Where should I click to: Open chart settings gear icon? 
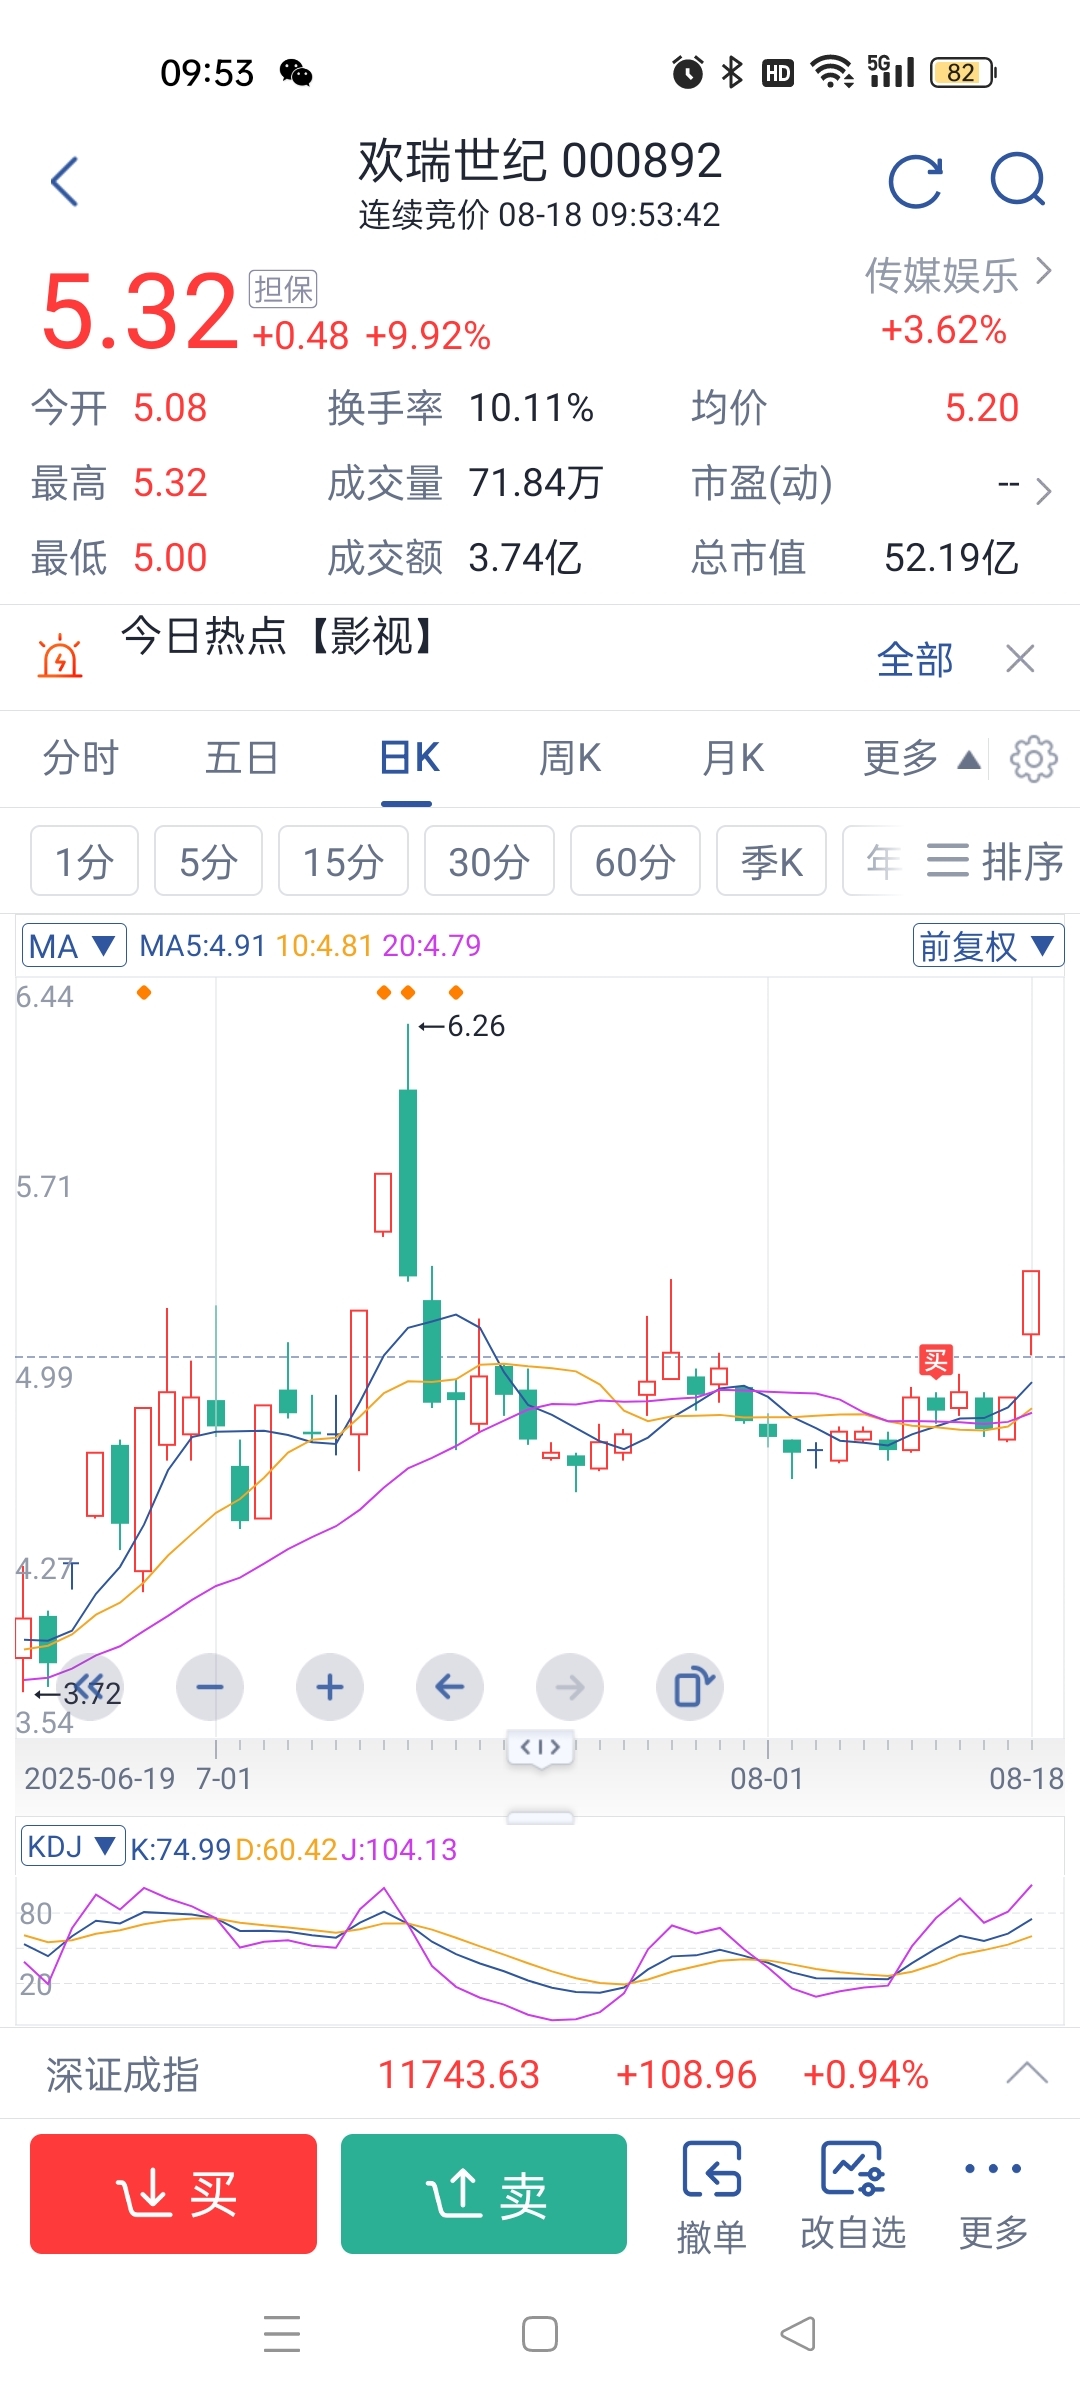point(1033,759)
